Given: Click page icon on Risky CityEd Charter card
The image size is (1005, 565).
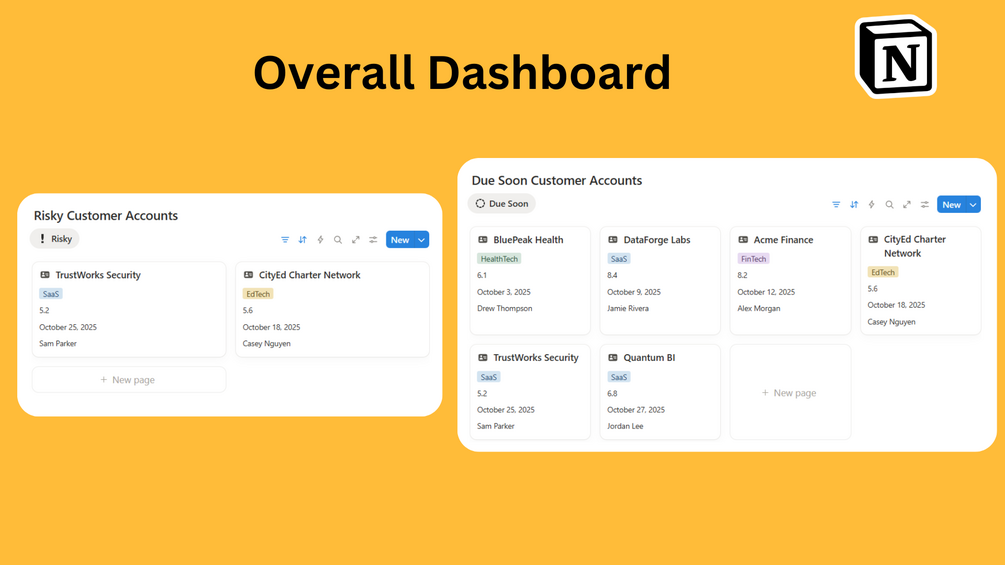Looking at the screenshot, I should 248,275.
